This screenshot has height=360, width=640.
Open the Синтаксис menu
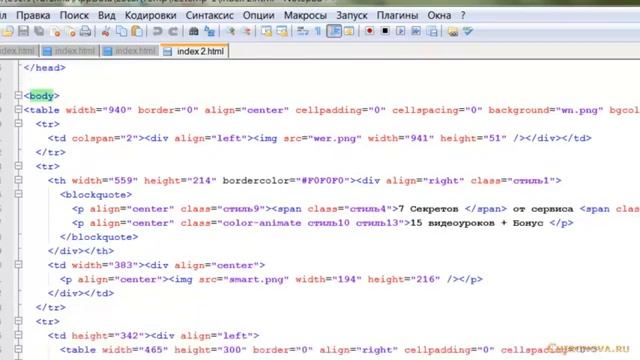tap(209, 16)
